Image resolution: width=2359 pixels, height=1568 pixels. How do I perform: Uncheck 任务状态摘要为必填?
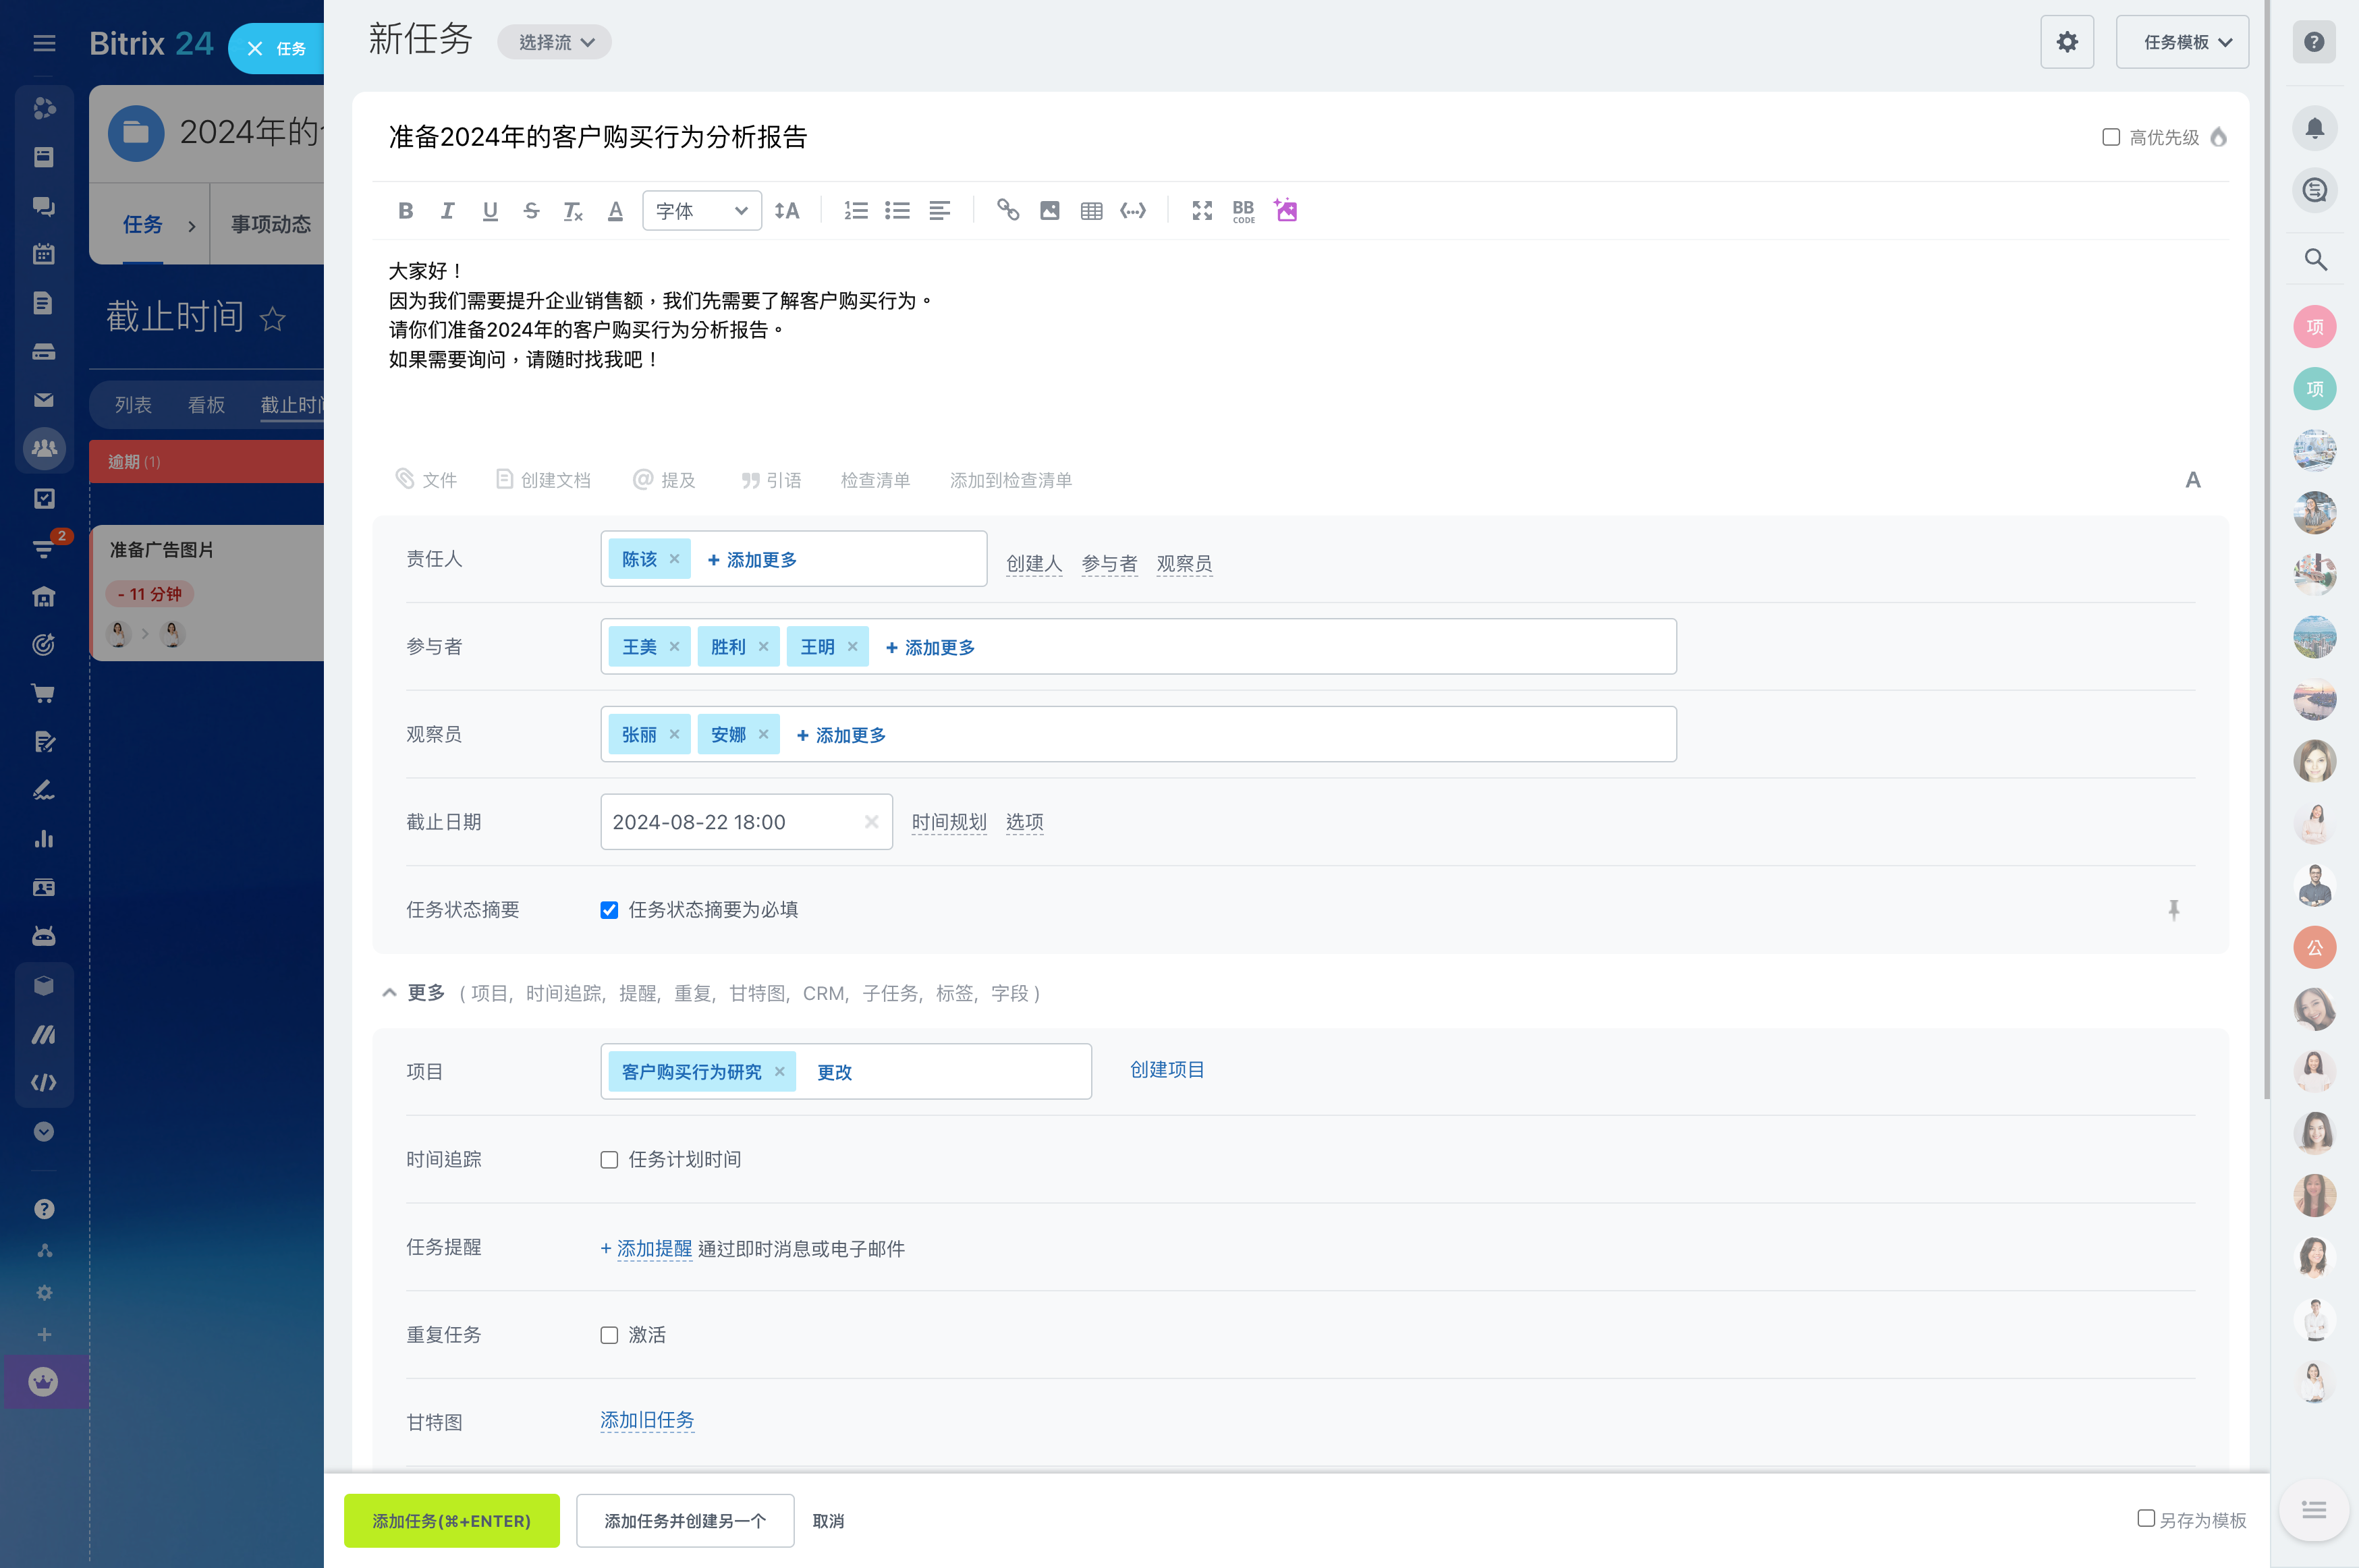609,910
